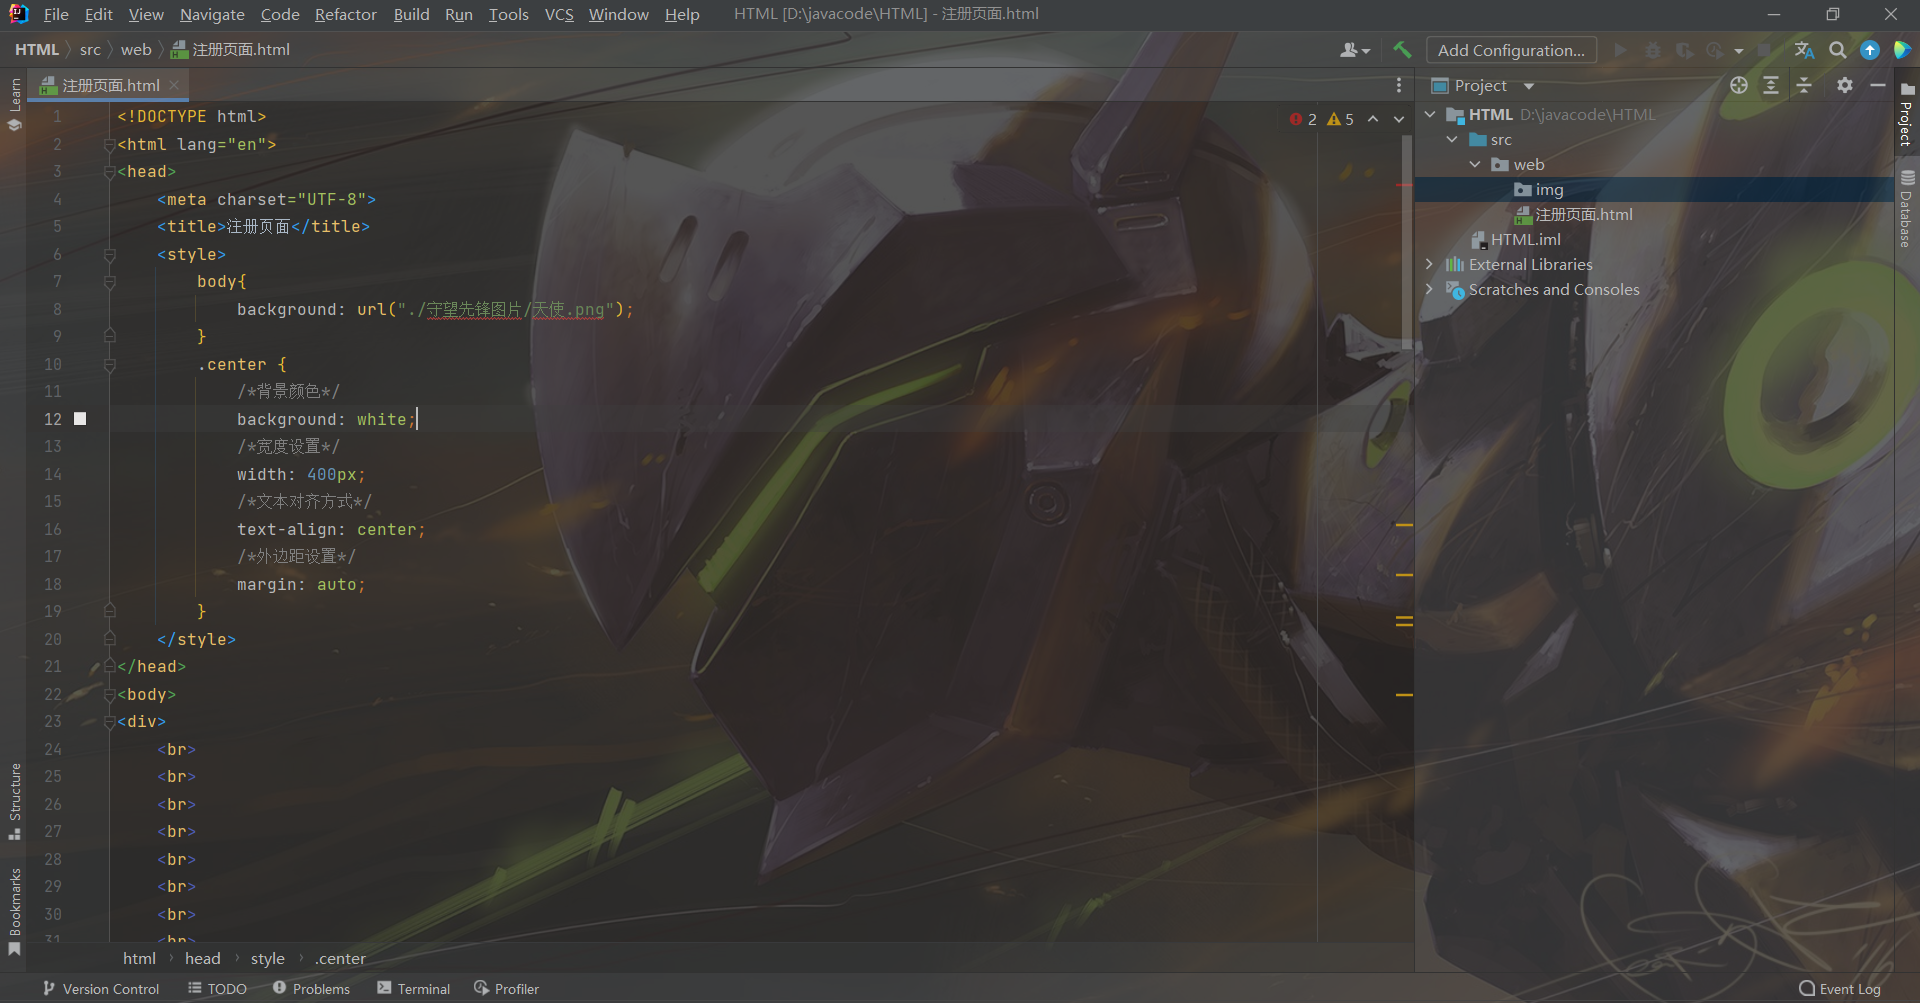The width and height of the screenshot is (1920, 1003).
Task: Fold the style block in the code gutter
Action: [x=110, y=255]
